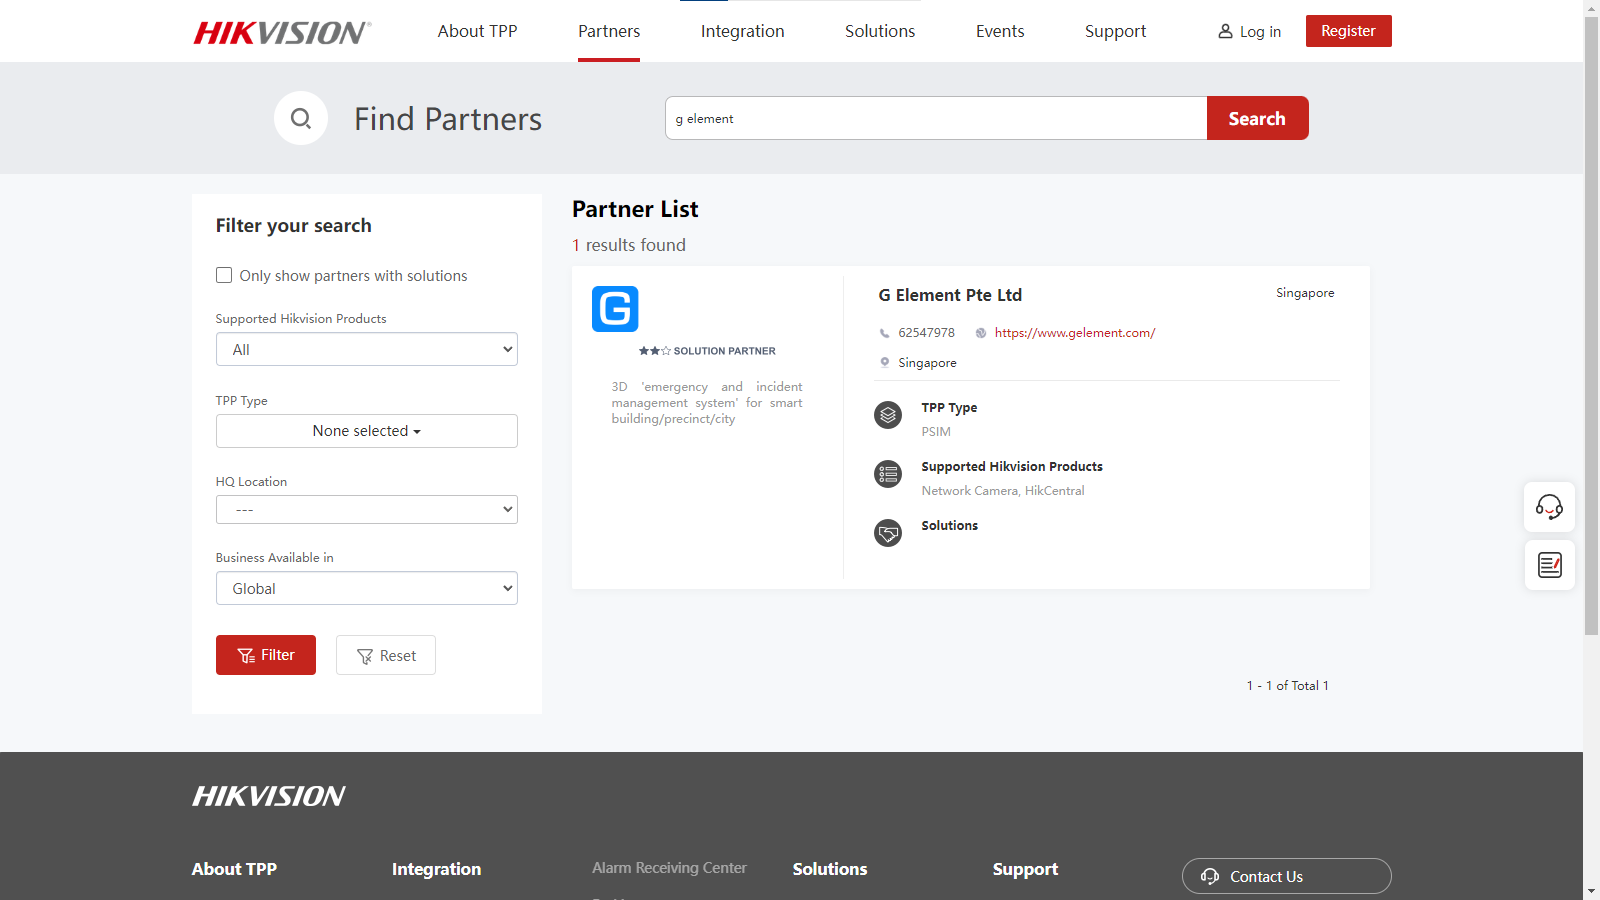Click the G Element Pte Ltd title
1600x900 pixels.
pyautogui.click(x=950, y=295)
